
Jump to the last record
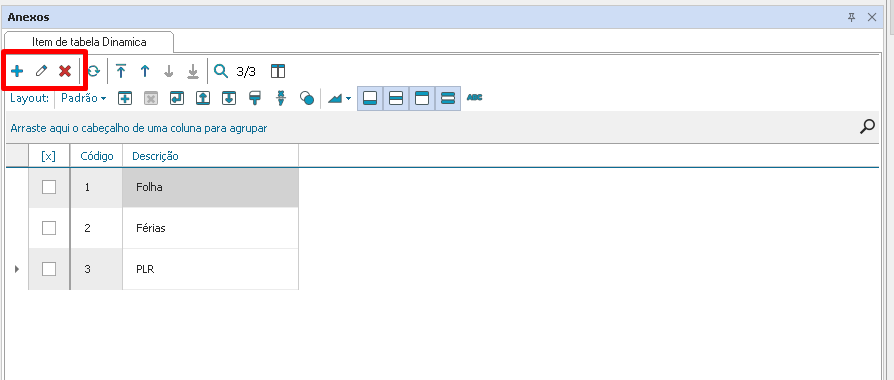tap(193, 71)
